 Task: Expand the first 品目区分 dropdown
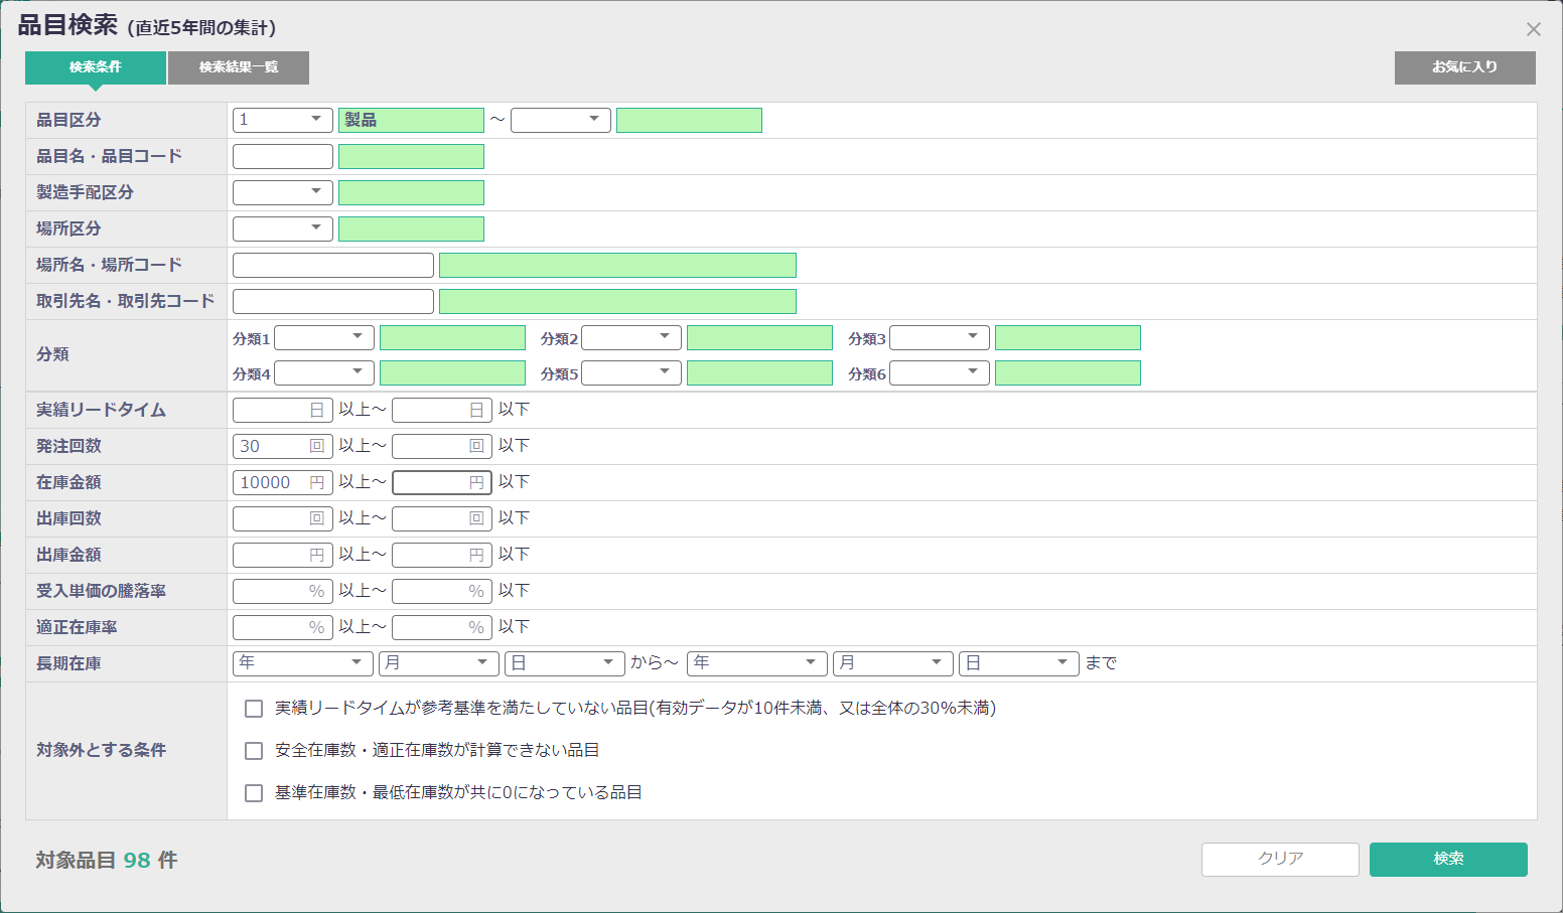click(281, 119)
